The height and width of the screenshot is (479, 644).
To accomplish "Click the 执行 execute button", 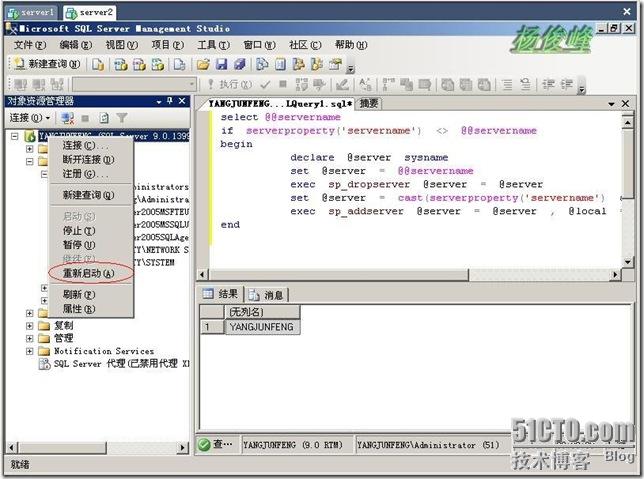I will click(x=230, y=85).
